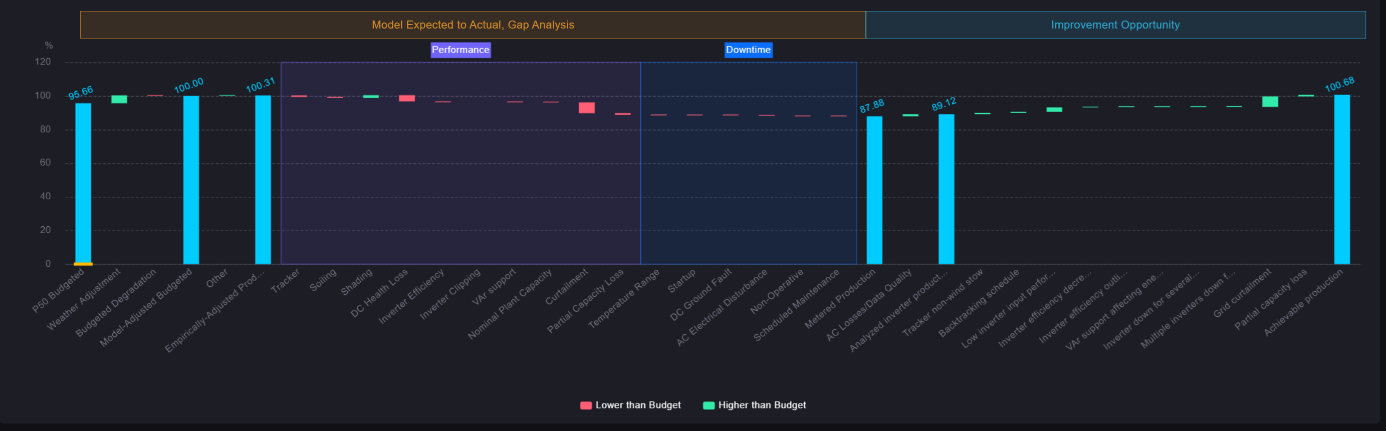Click the Empirically-Adjusted Production blue bar
1386x431 pixels.
263,180
